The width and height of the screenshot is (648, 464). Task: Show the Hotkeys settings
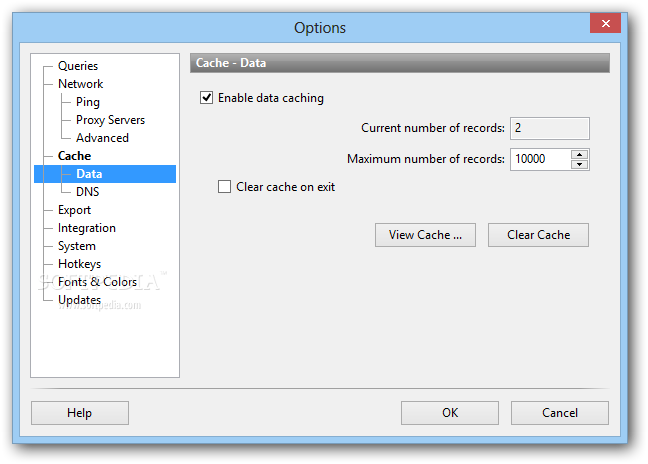tap(79, 264)
